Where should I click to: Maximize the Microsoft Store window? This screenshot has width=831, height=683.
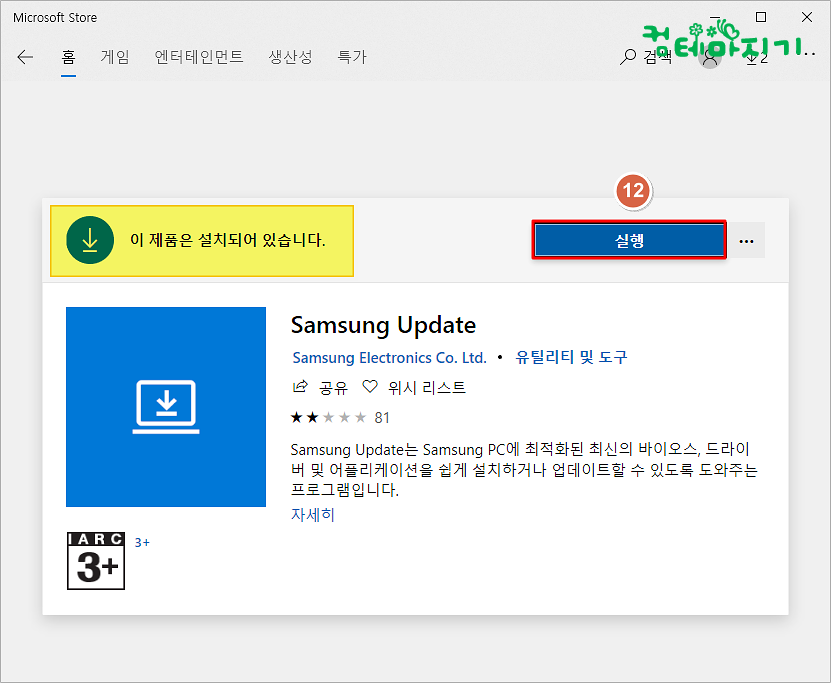click(761, 17)
